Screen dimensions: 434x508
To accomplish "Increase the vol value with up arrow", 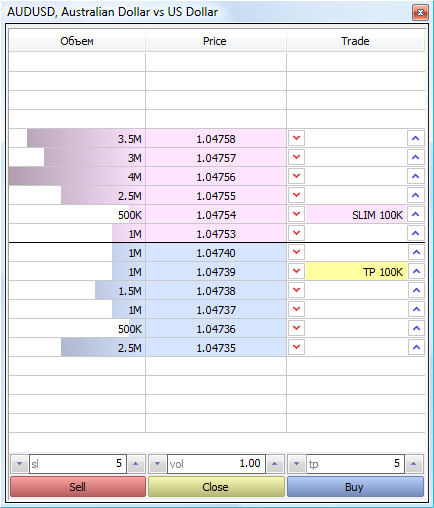I will pyautogui.click(x=275, y=464).
